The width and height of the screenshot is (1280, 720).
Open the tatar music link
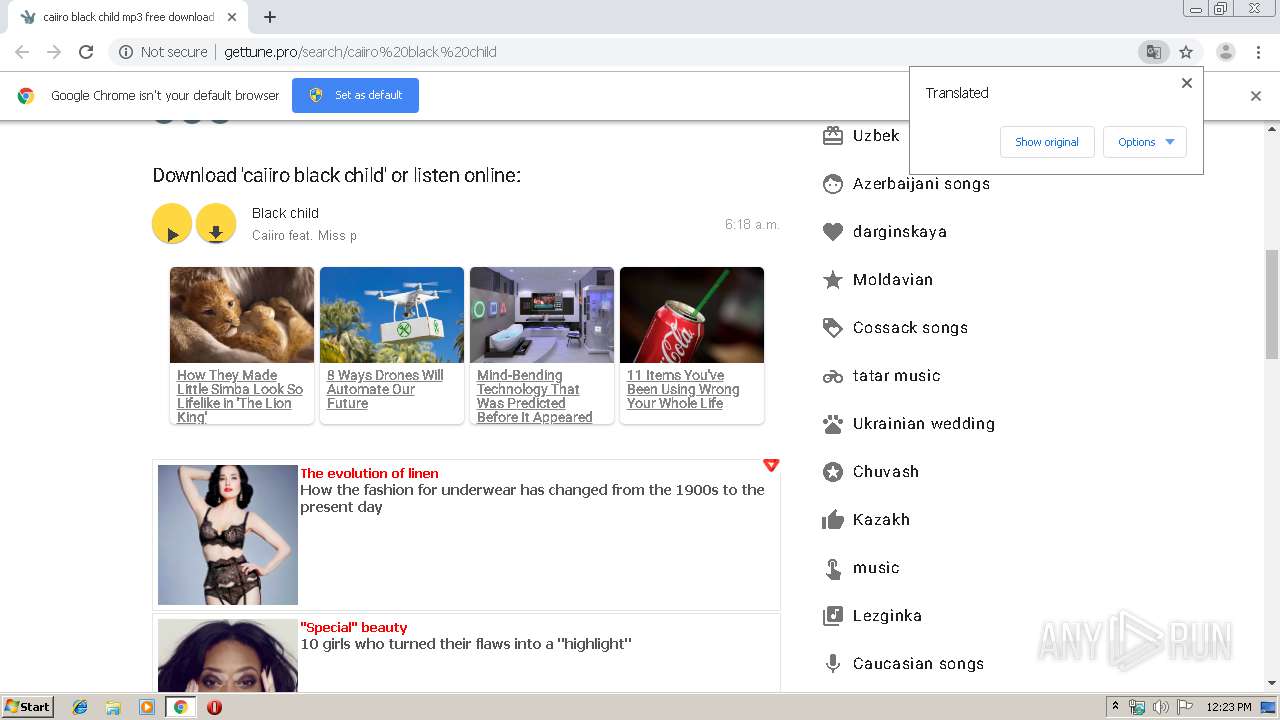coord(897,376)
